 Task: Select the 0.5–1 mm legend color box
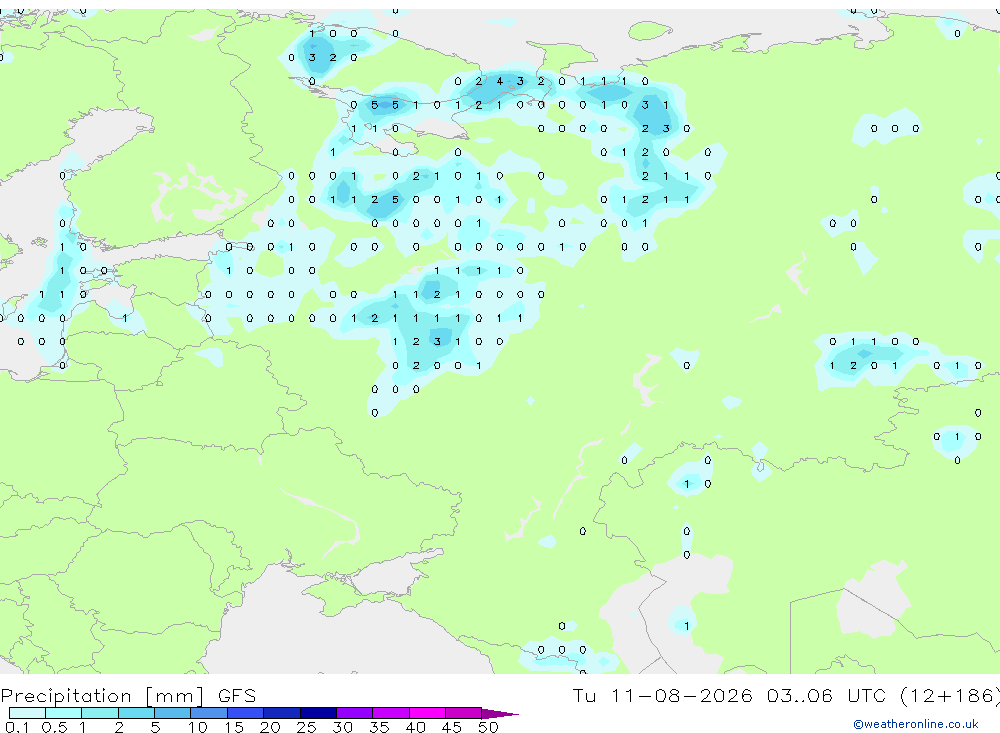(64, 713)
